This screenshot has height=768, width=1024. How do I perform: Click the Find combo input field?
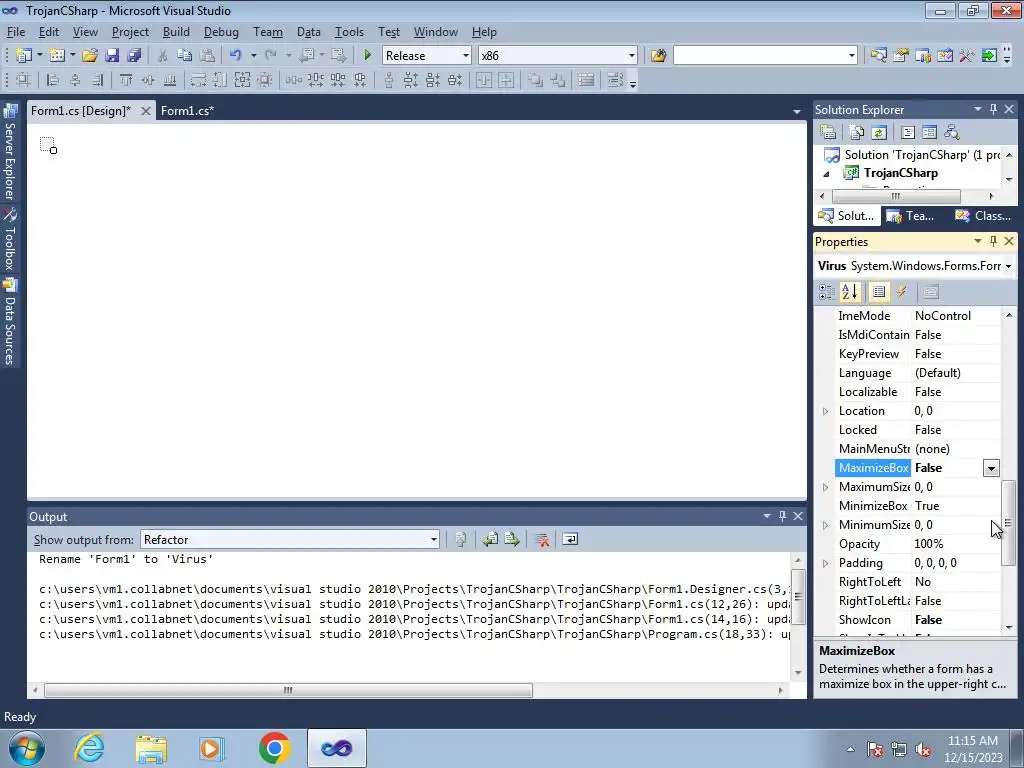click(x=760, y=56)
